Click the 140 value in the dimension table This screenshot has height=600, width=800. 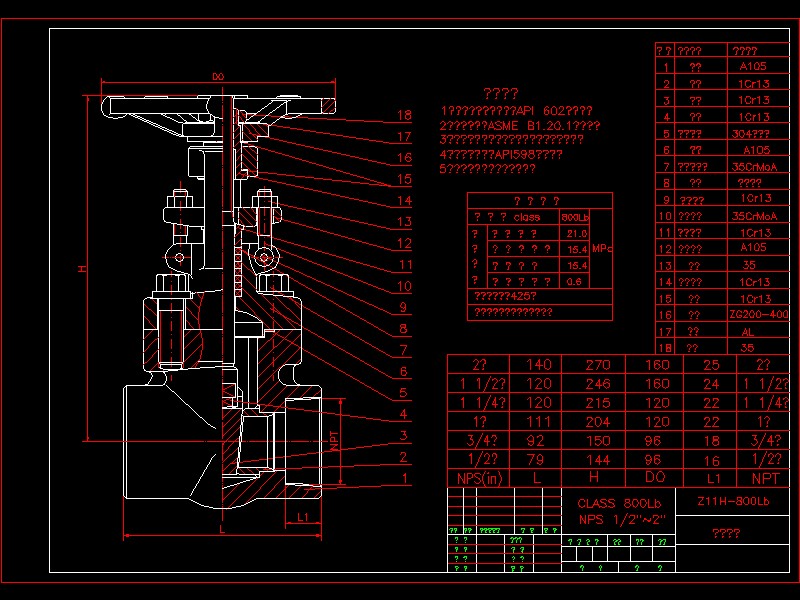[539, 365]
